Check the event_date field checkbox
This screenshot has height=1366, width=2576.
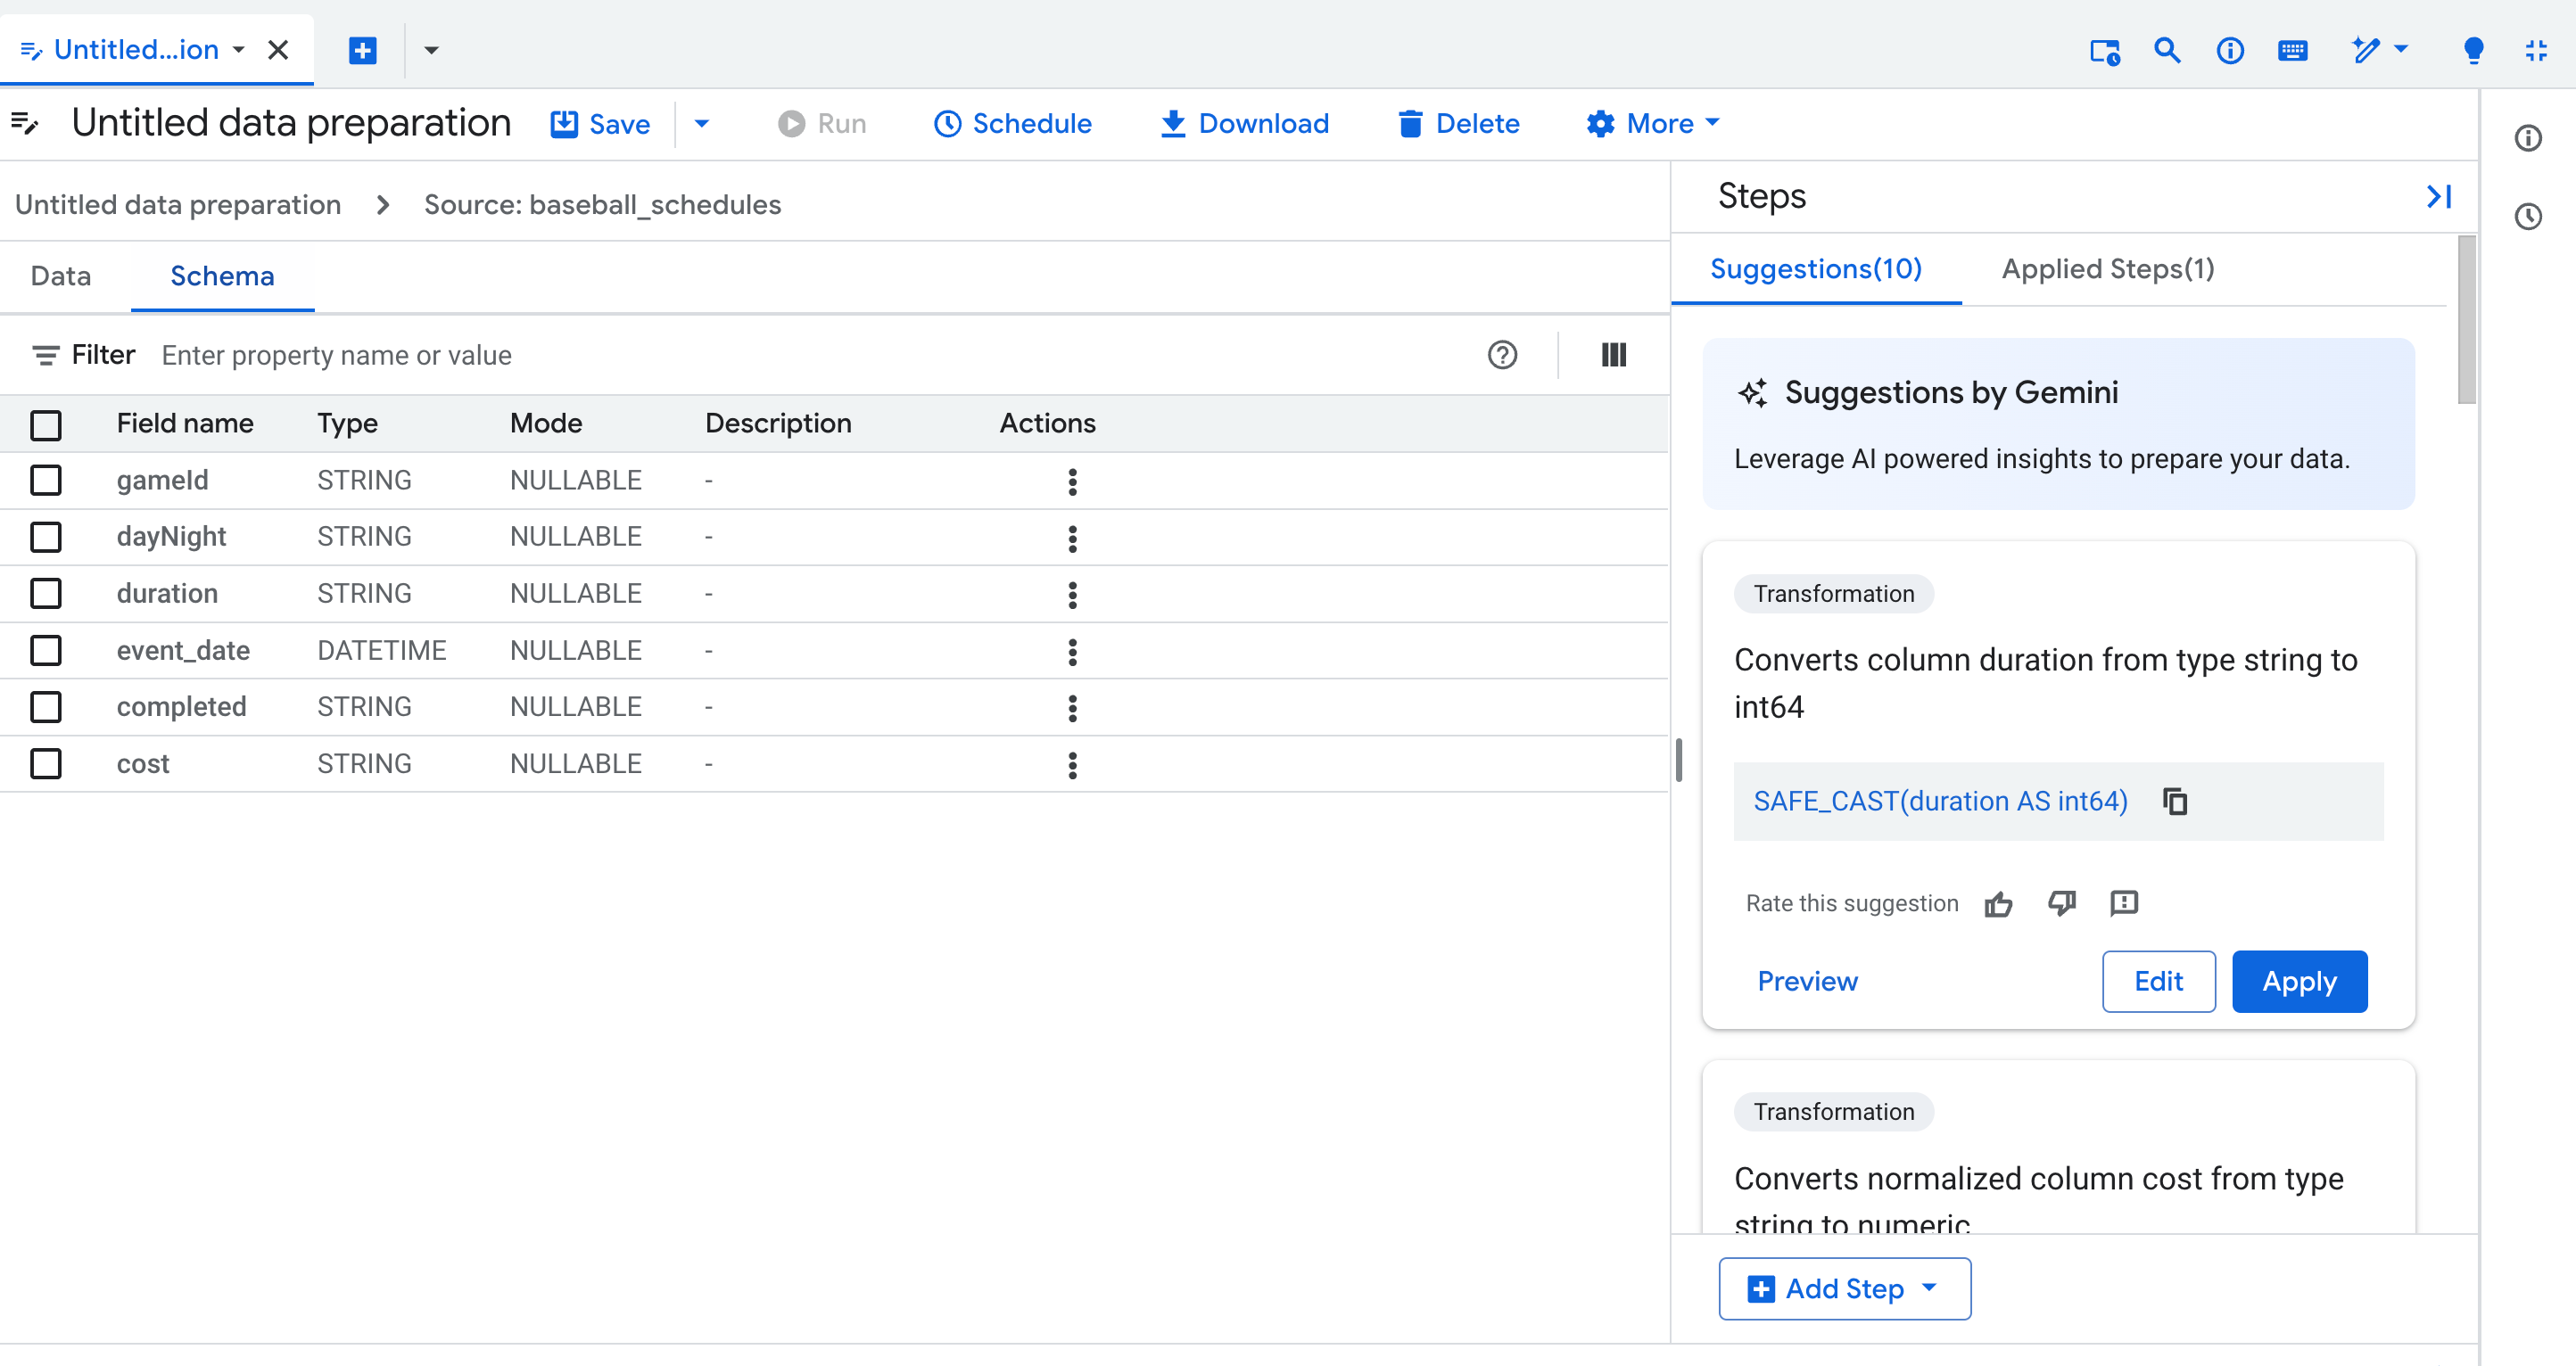click(x=45, y=650)
